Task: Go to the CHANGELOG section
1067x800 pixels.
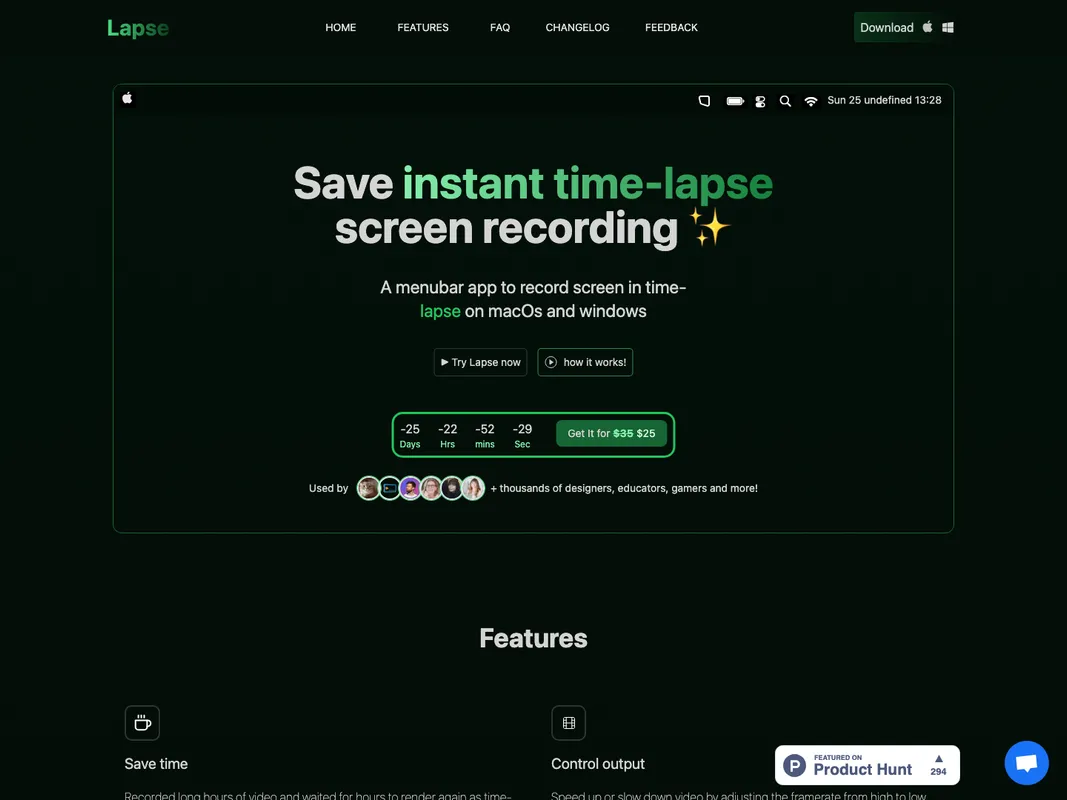Action: [577, 27]
